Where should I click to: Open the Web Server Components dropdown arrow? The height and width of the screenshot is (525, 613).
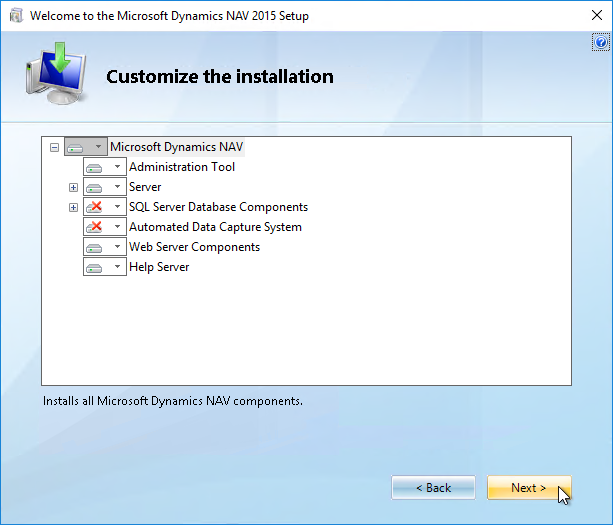click(x=117, y=246)
